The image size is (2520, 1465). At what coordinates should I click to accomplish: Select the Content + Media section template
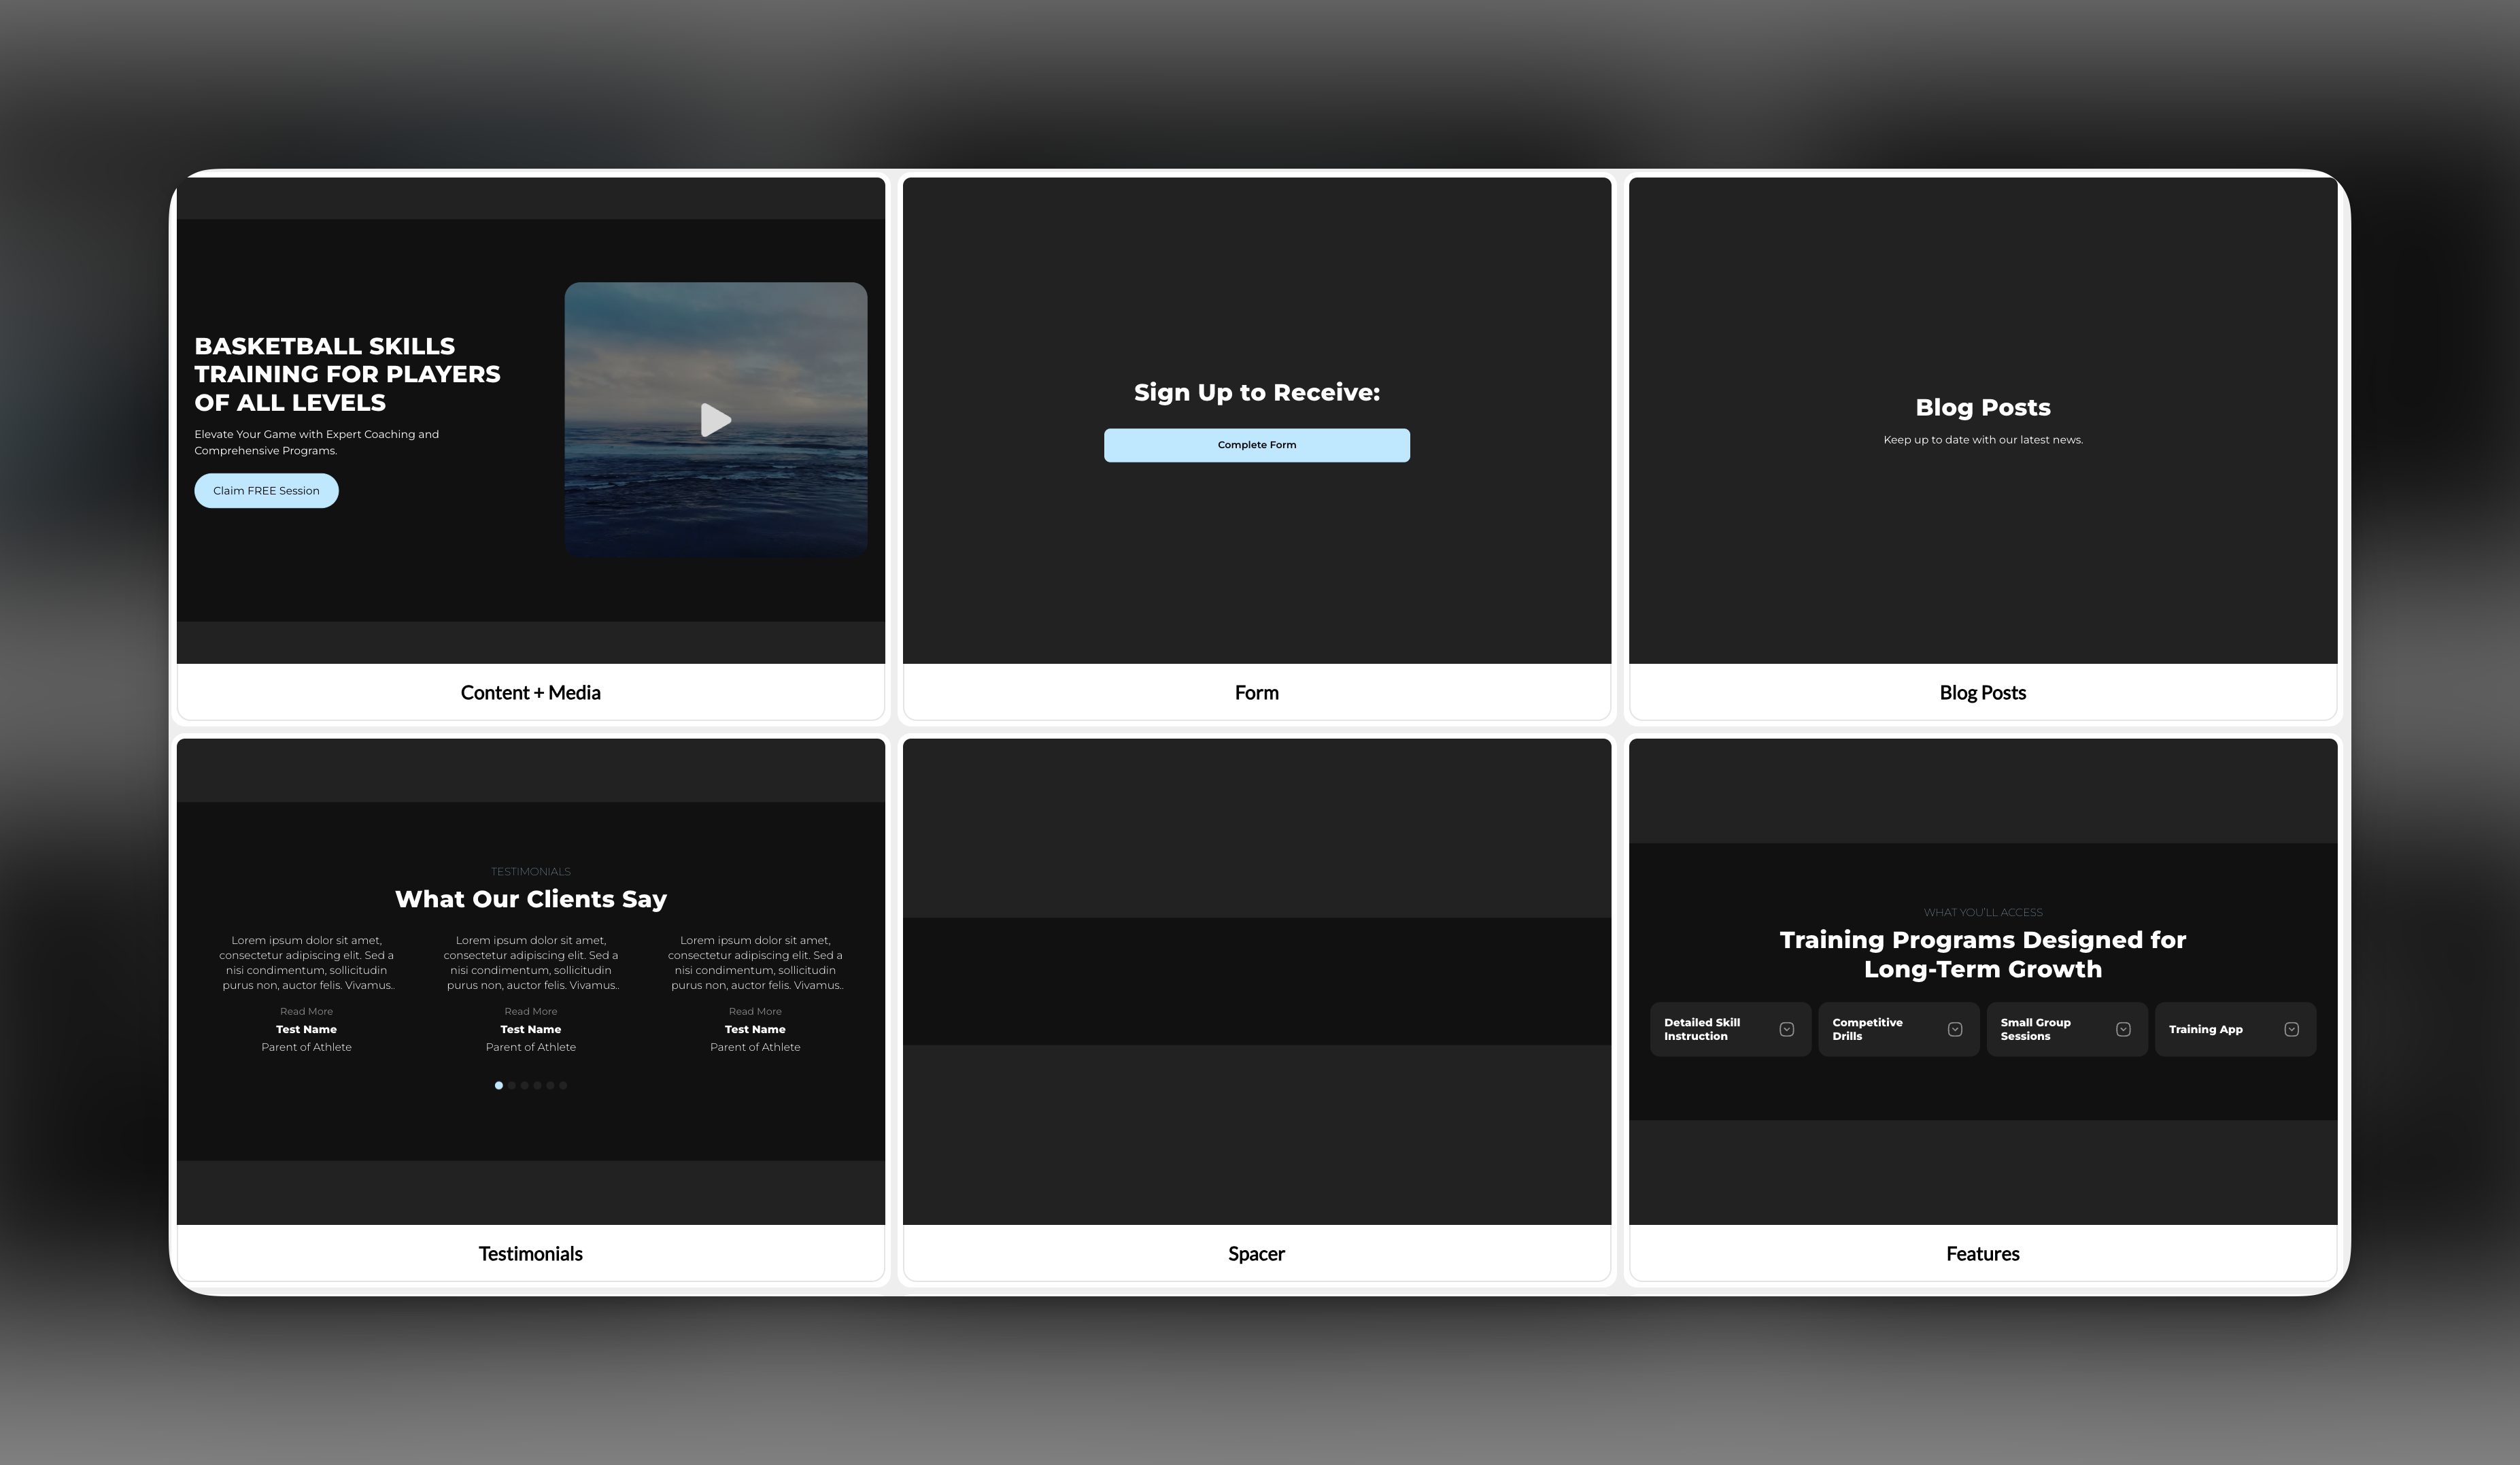[530, 692]
